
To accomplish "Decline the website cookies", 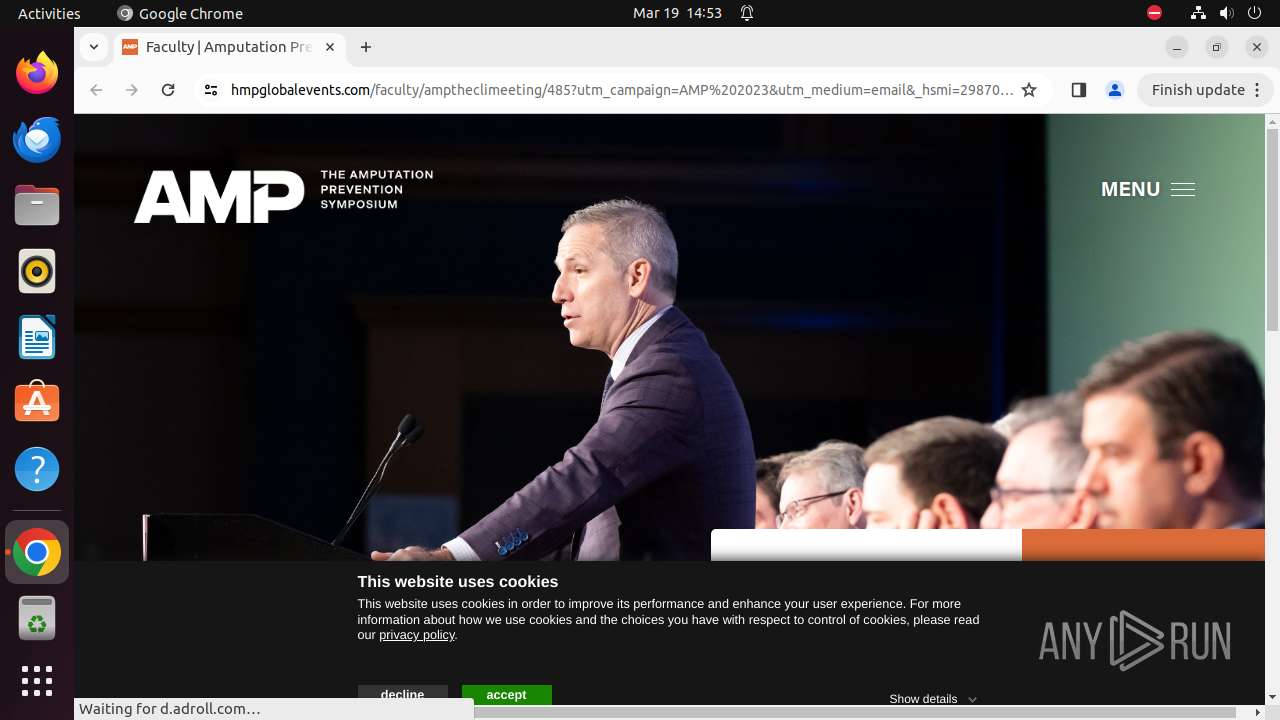I will pos(402,694).
